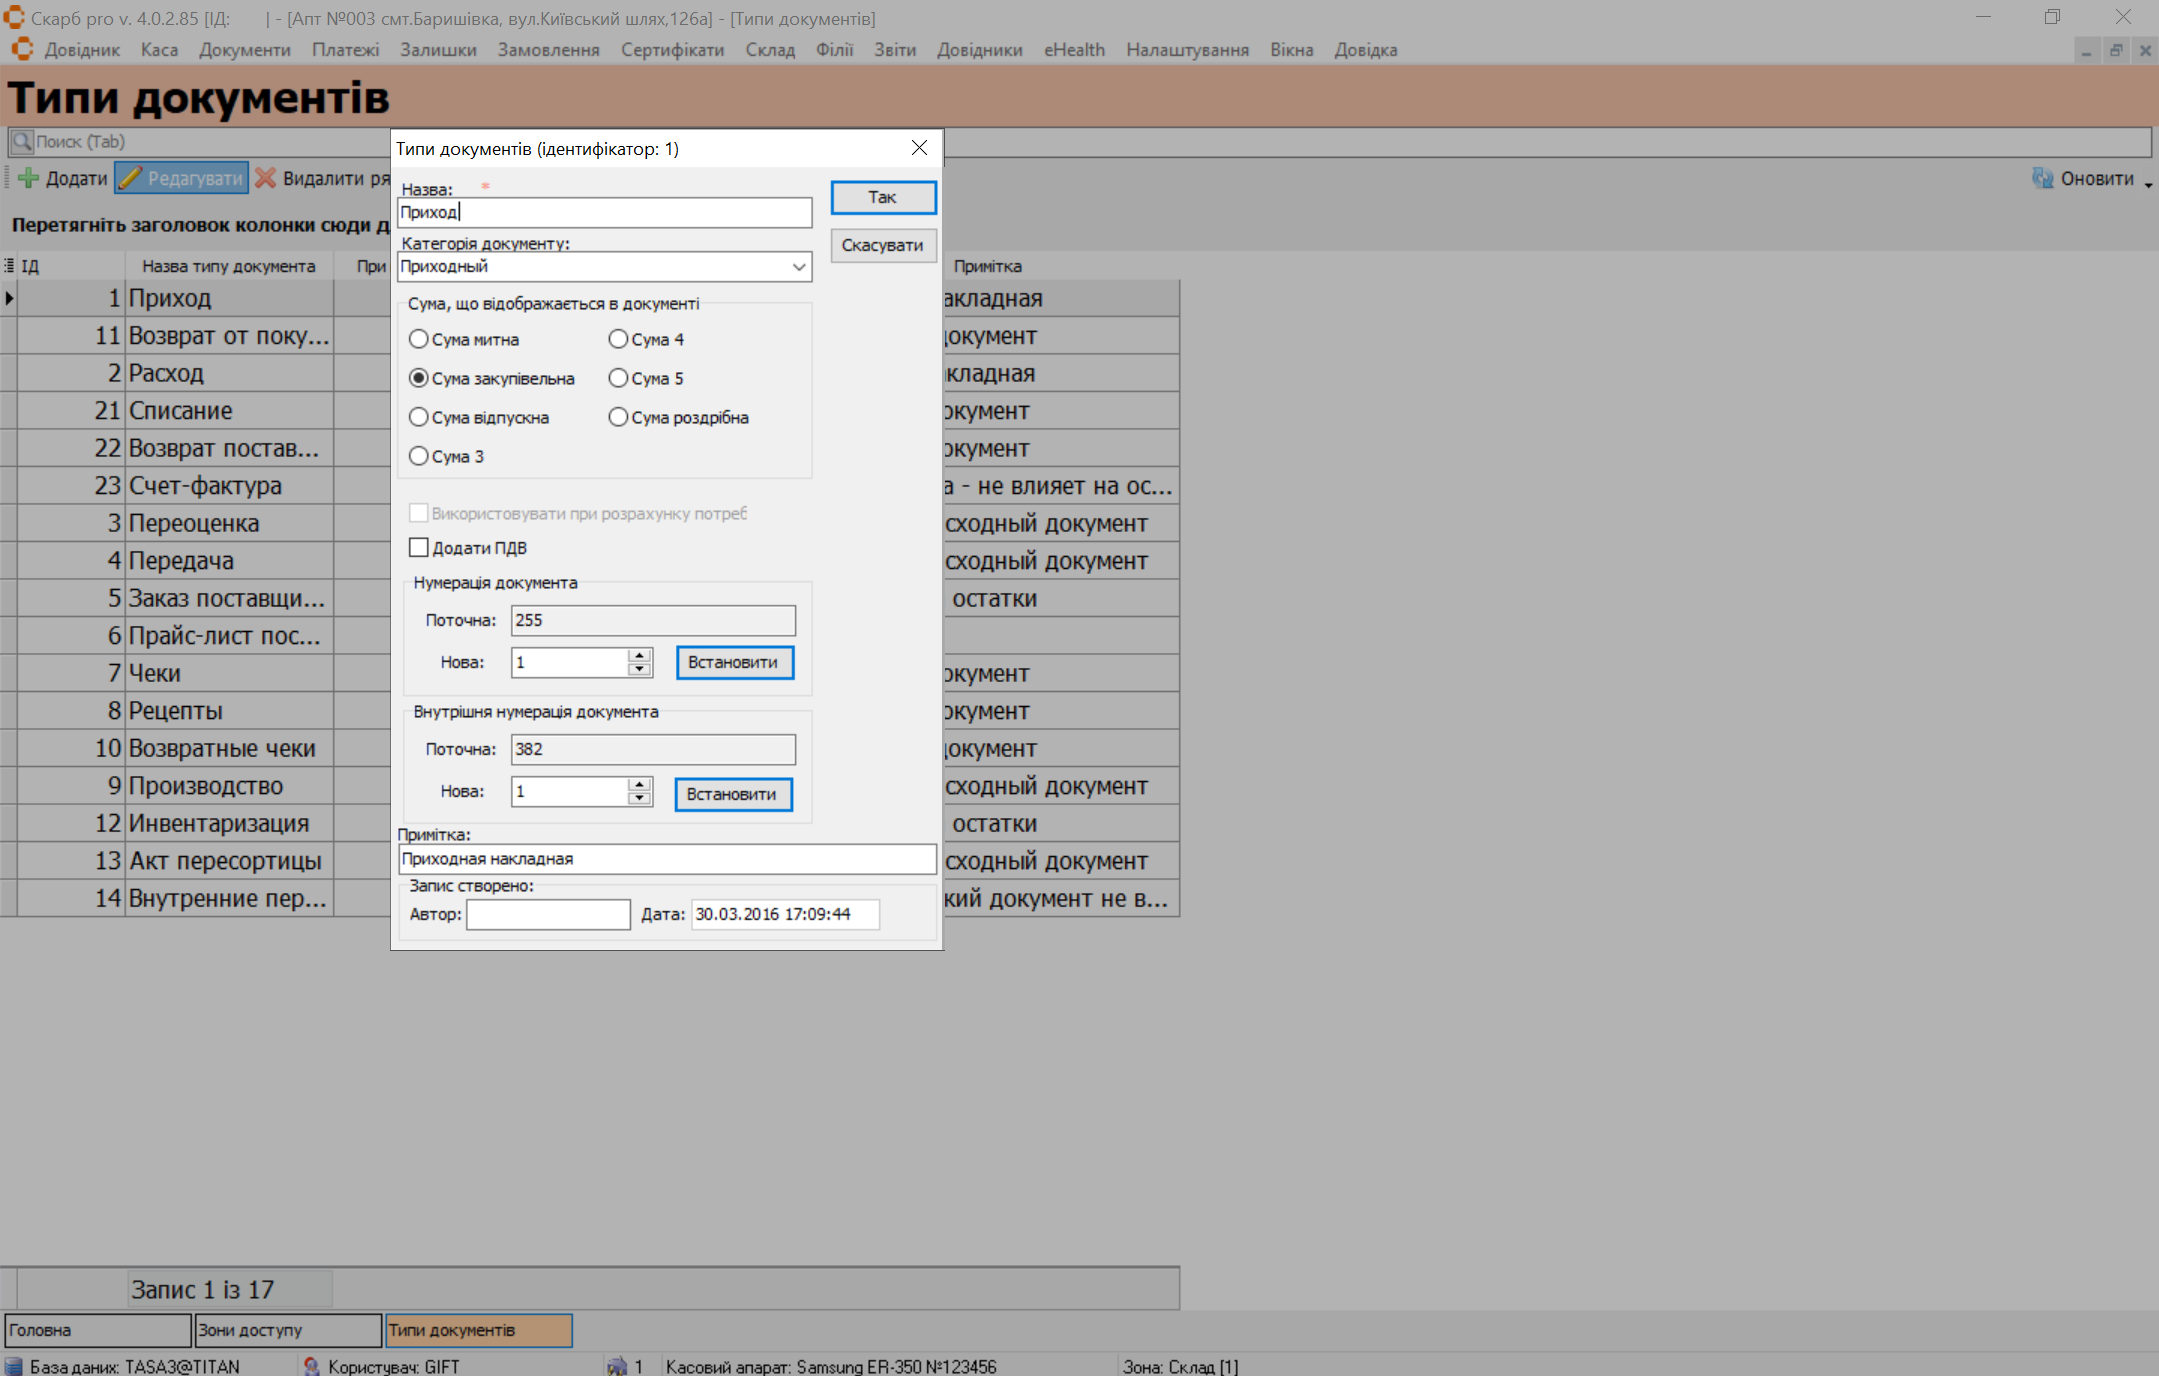Screen dimensions: 2159x1376
Task: Click the Оновити refresh icon
Action: coord(2042,178)
